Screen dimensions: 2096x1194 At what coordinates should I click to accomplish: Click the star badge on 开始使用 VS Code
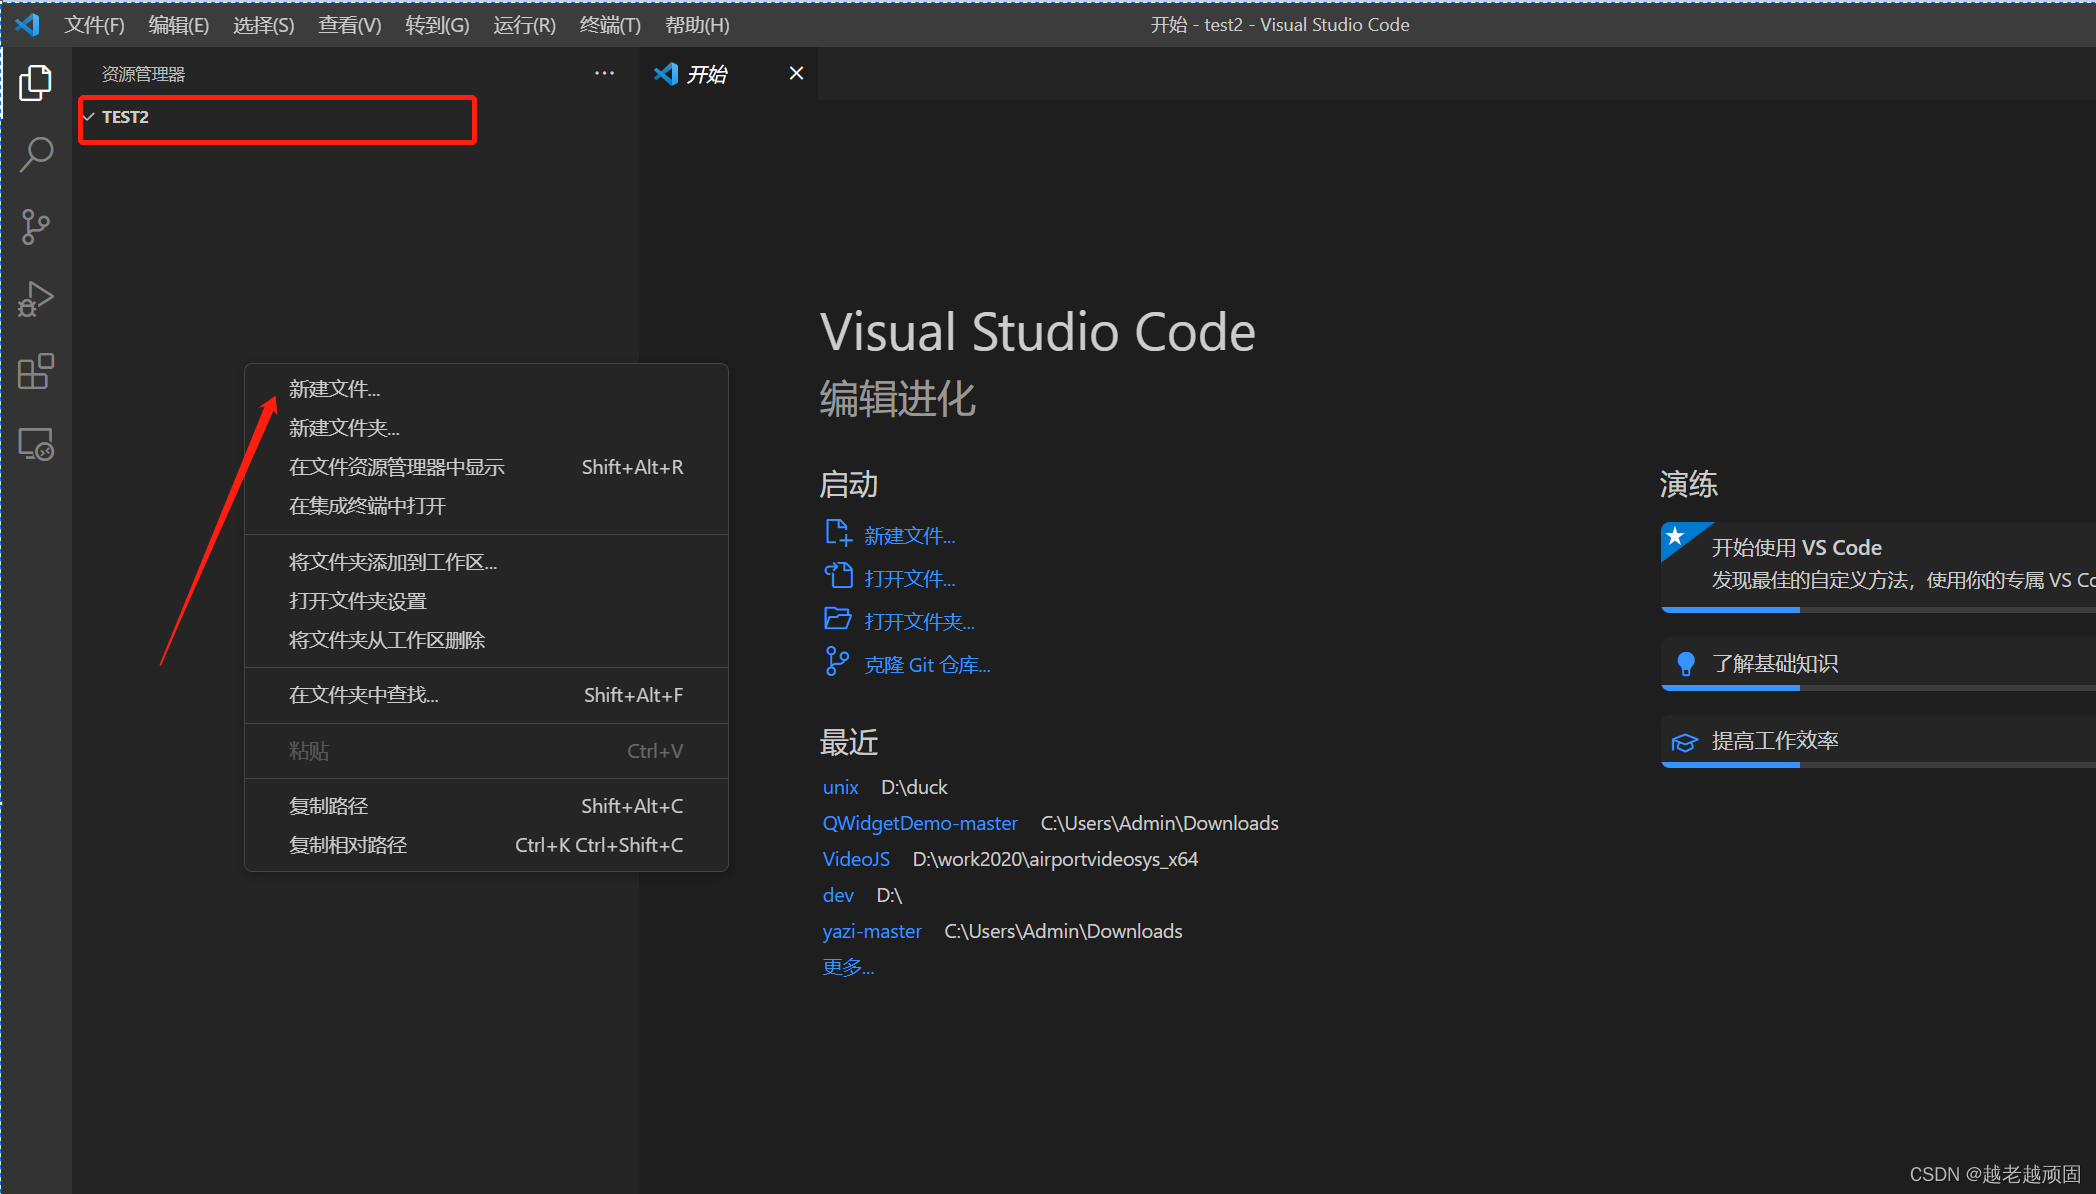click(1676, 537)
